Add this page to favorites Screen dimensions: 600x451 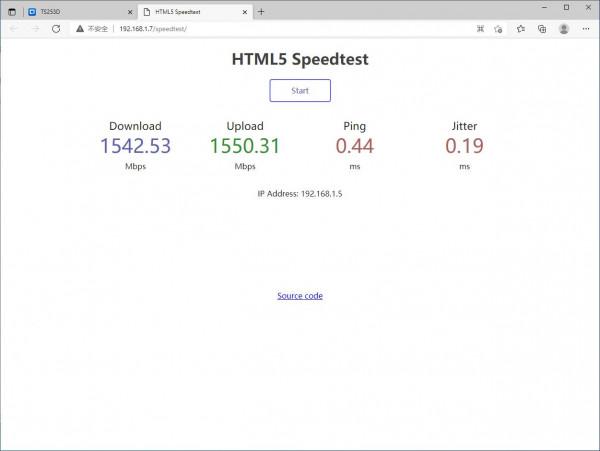498,29
